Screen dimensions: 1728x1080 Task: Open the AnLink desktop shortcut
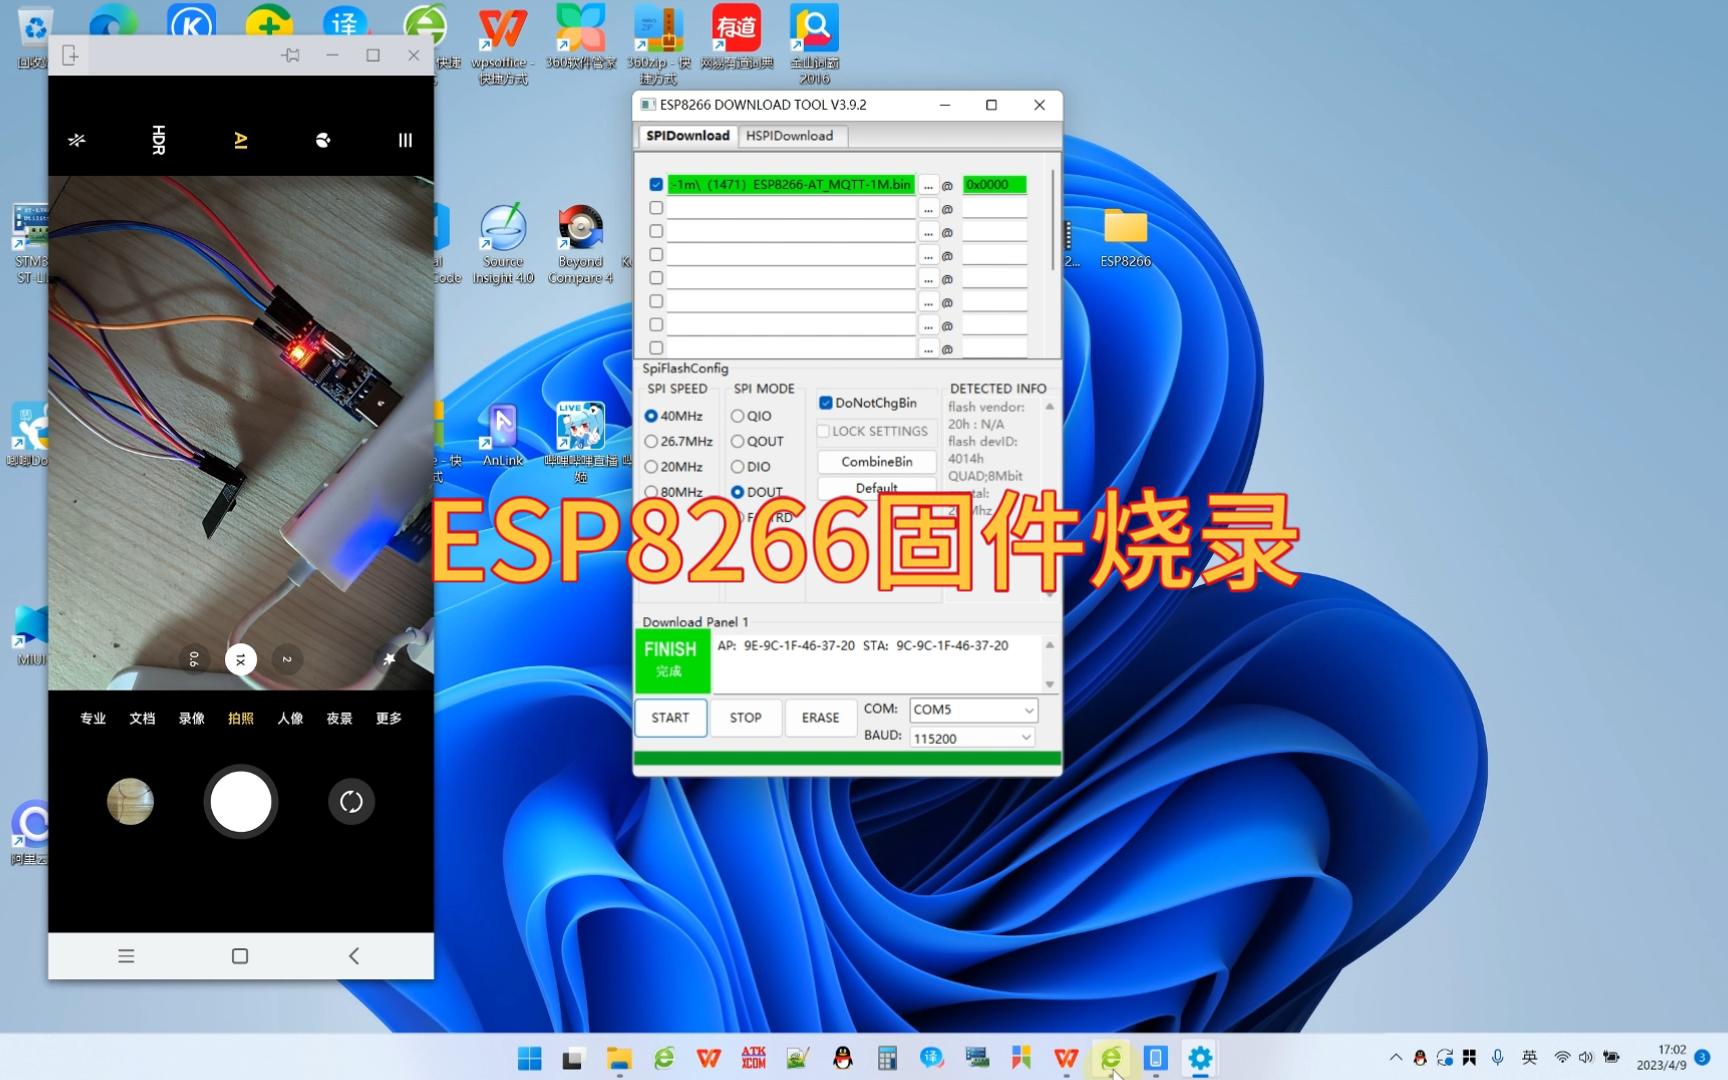pyautogui.click(x=503, y=435)
